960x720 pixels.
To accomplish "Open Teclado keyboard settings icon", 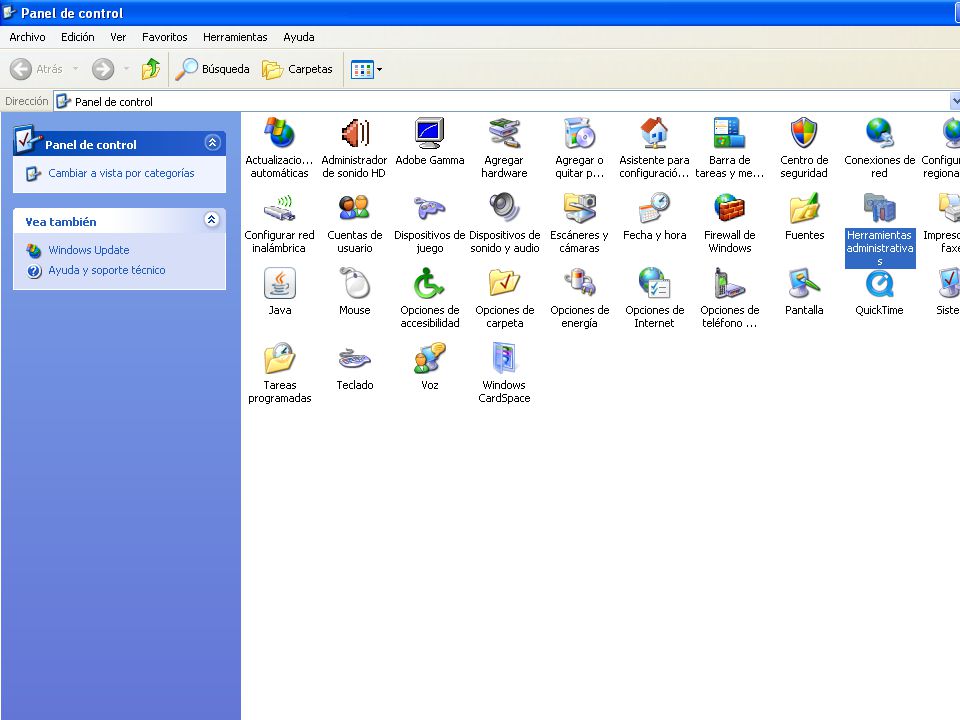I will click(354, 358).
